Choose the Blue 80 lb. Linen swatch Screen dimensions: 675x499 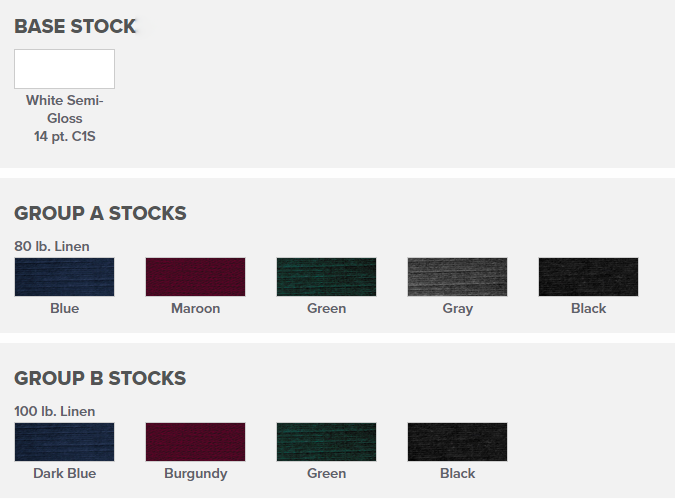tap(64, 277)
